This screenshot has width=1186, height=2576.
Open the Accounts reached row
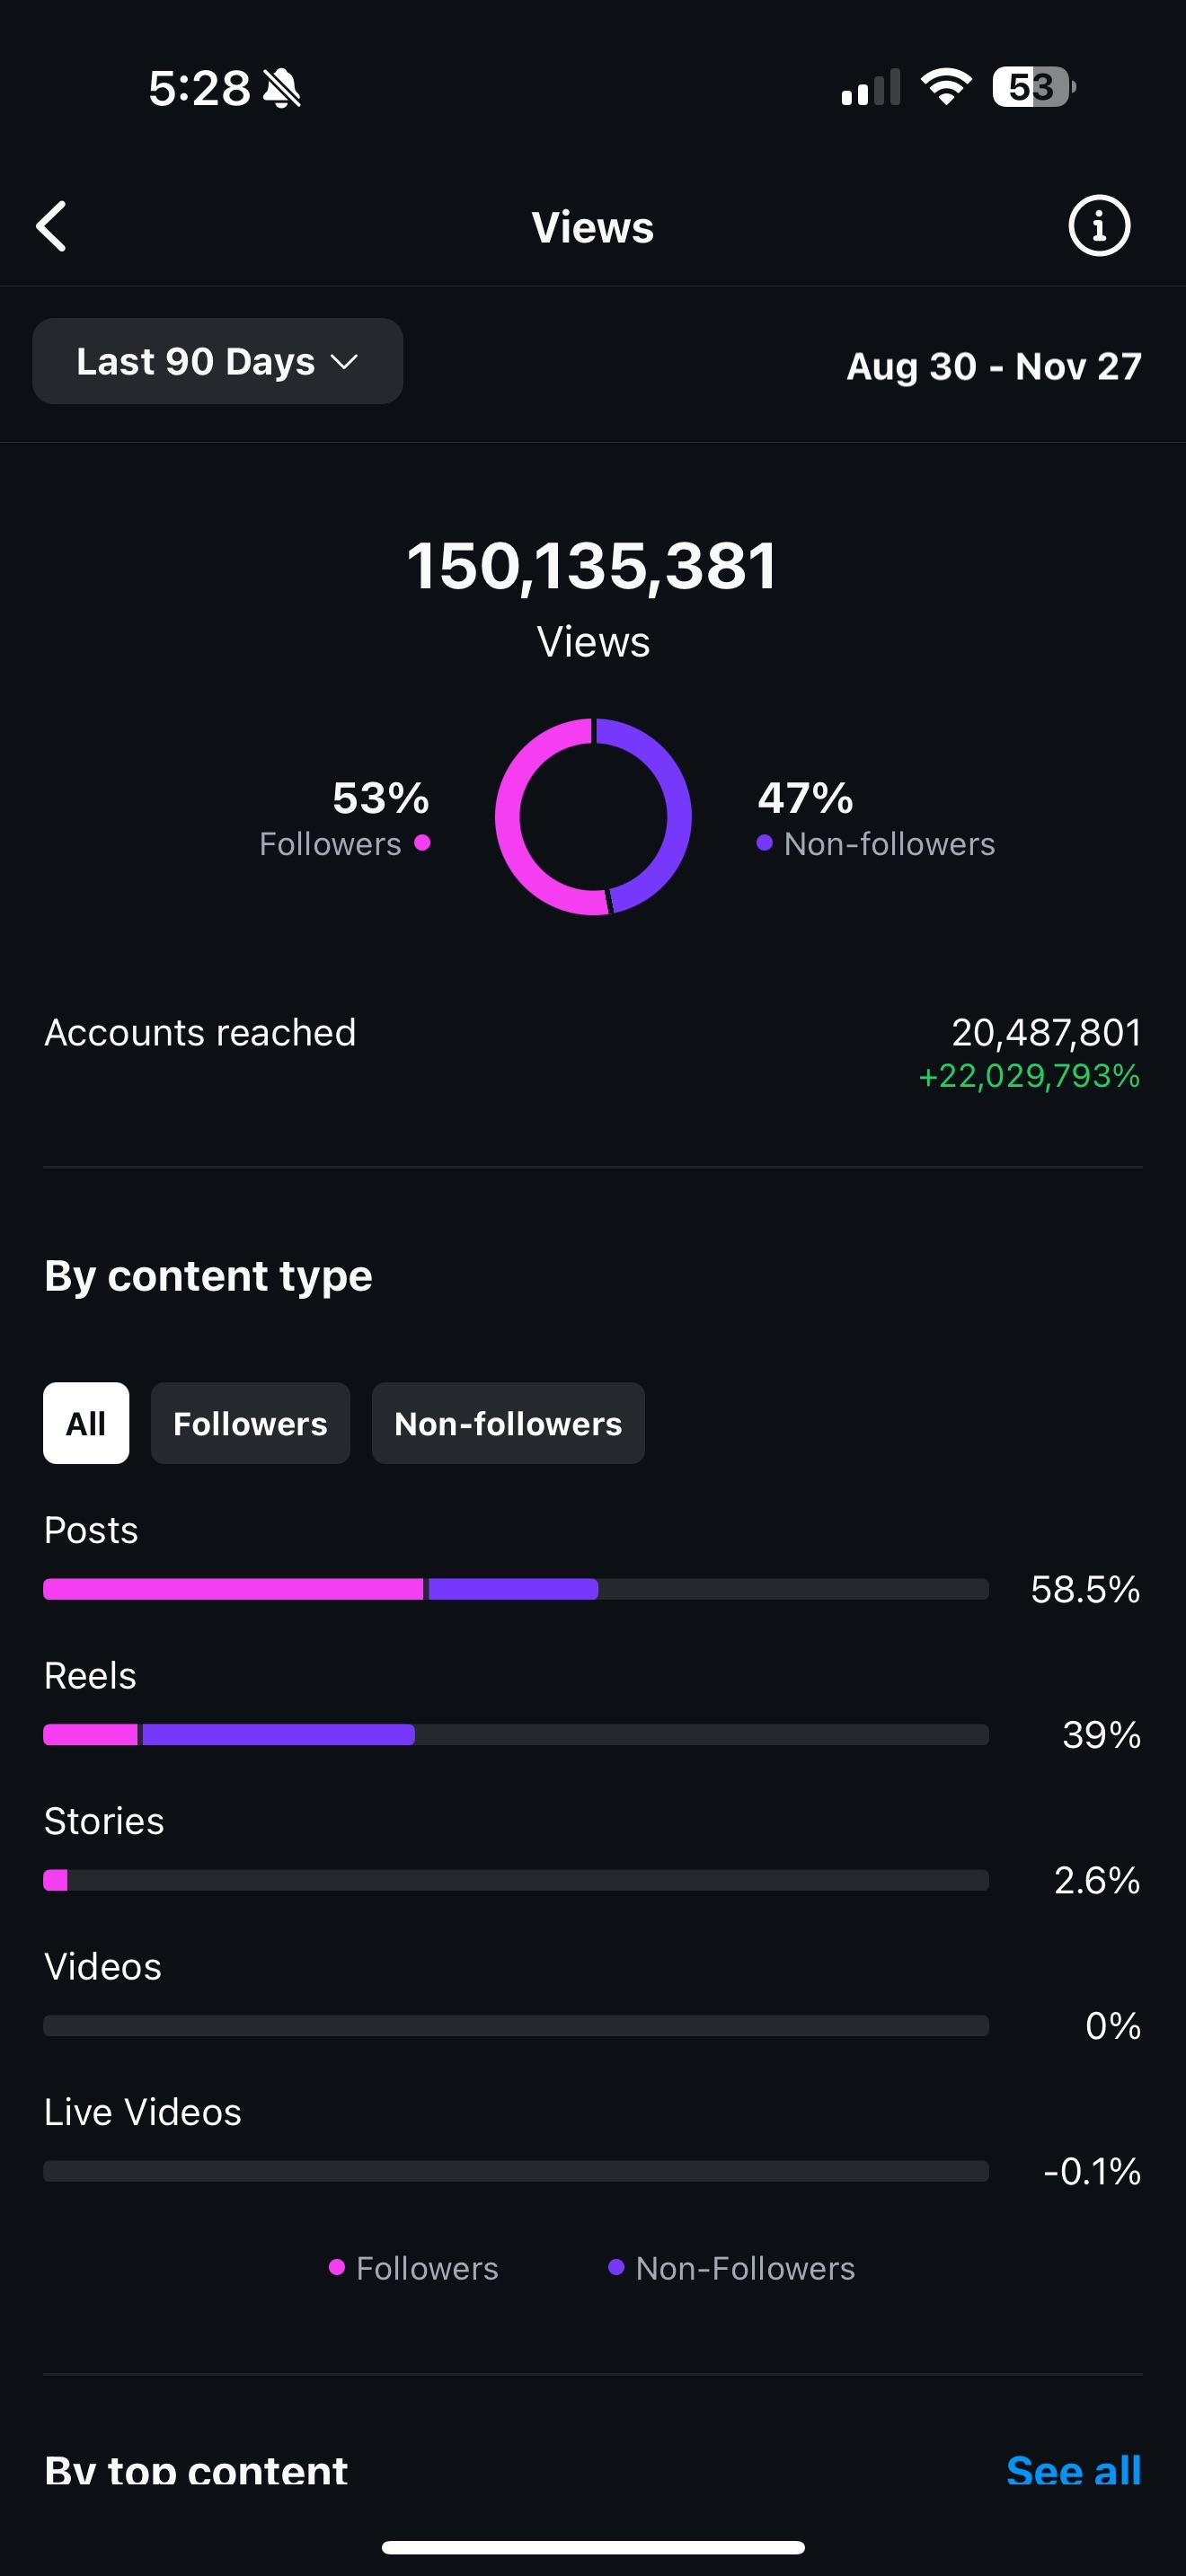point(592,1050)
